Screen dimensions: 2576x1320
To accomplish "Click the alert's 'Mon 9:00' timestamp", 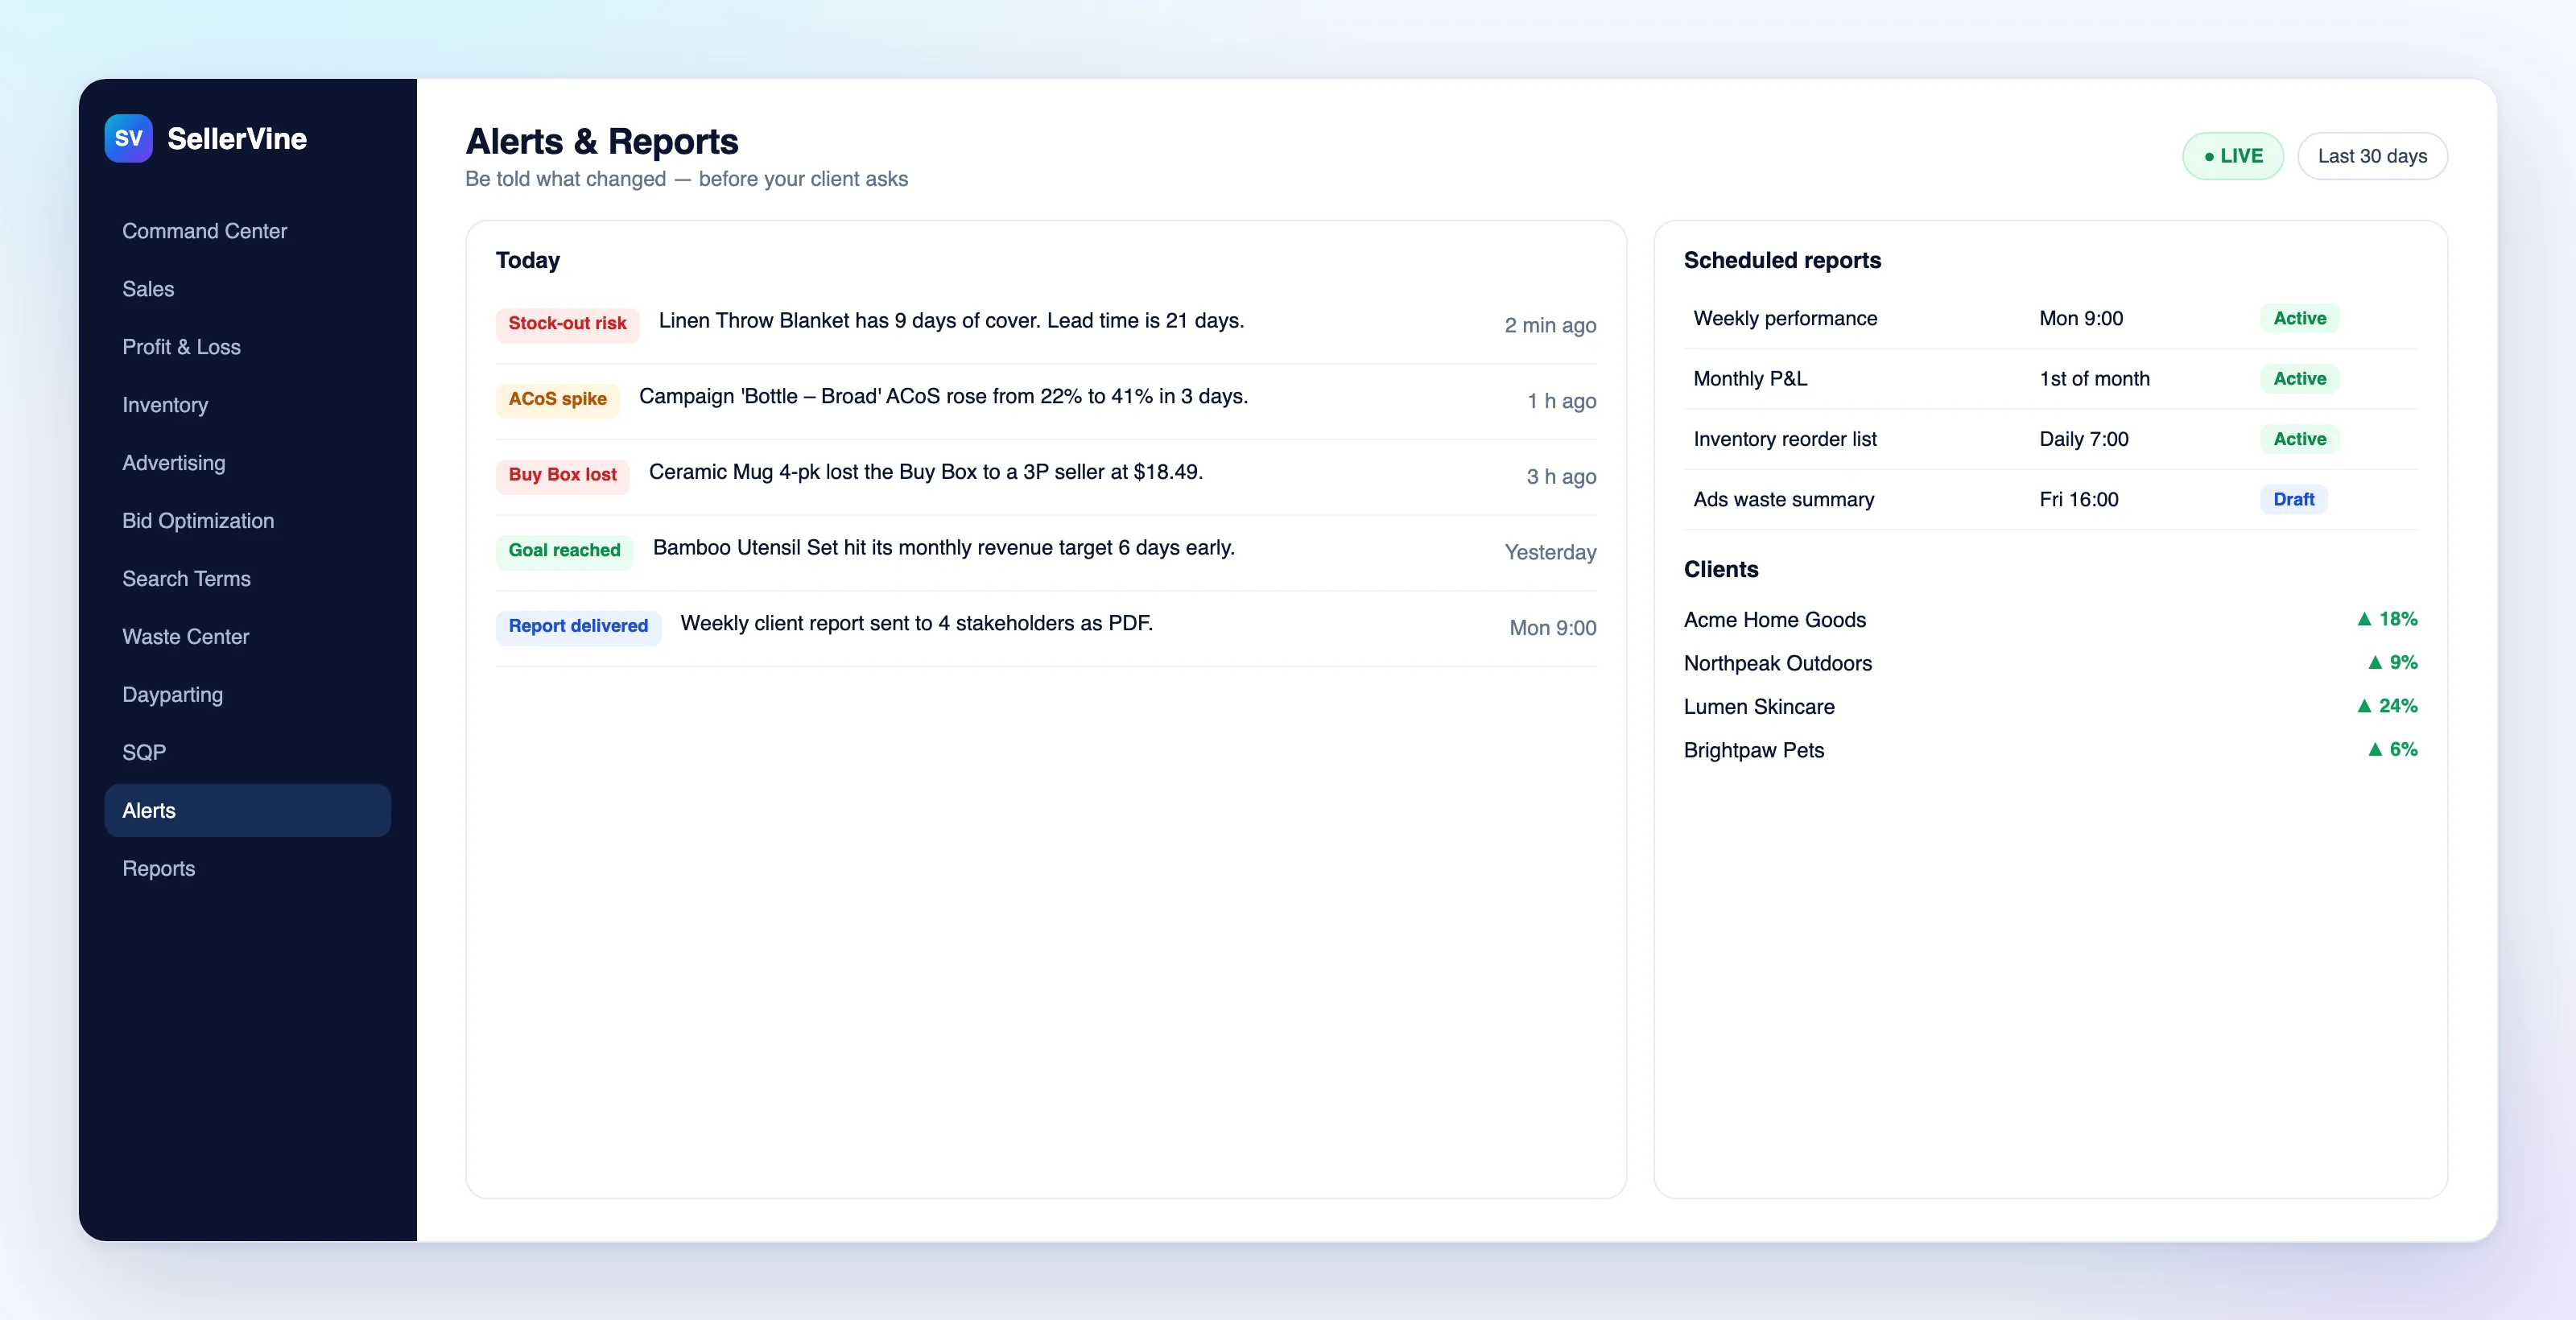I will [1552, 629].
